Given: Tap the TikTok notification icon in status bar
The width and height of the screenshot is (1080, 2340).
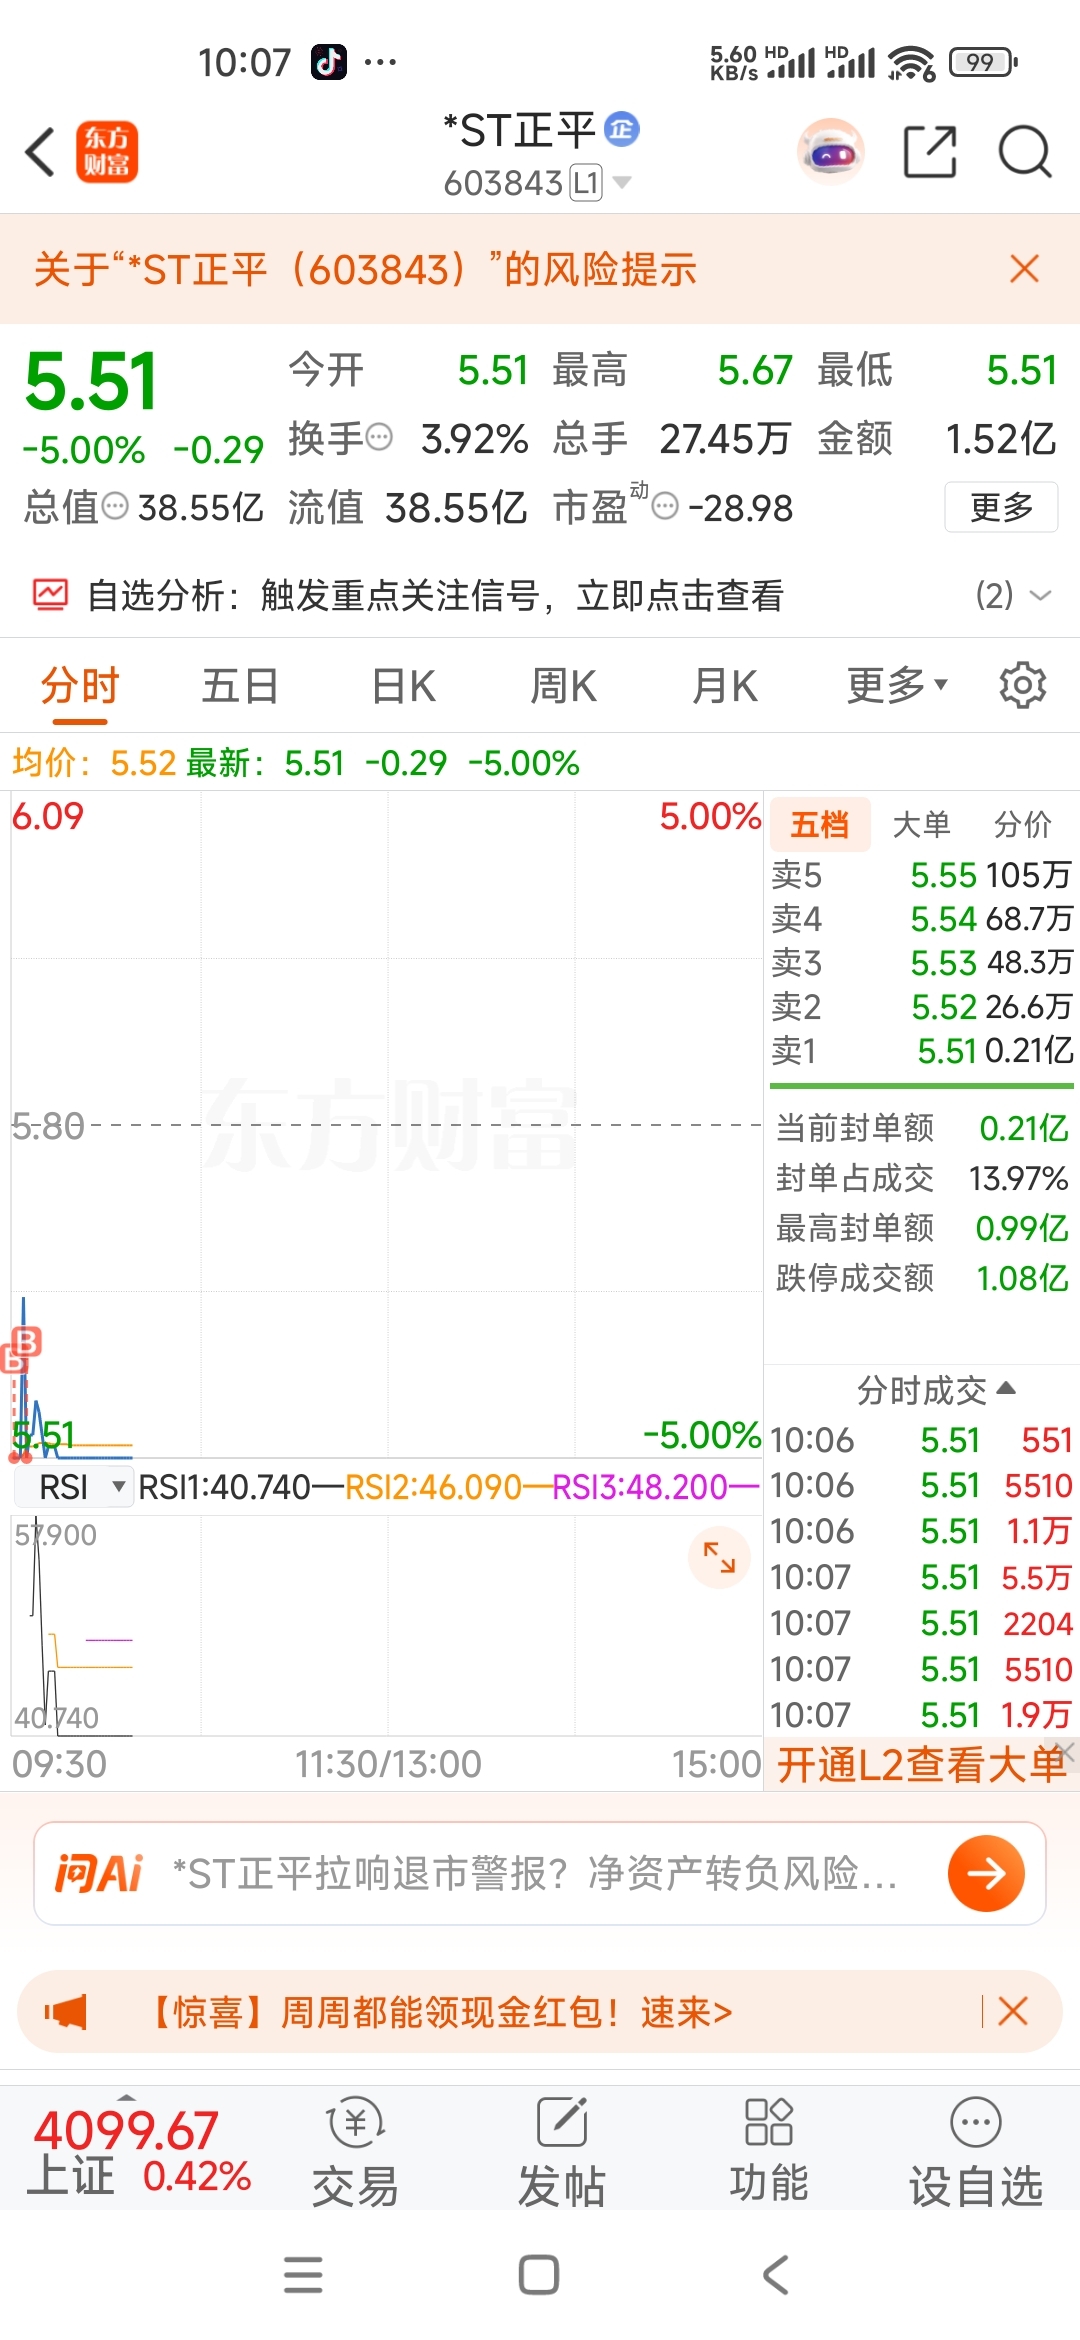Looking at the screenshot, I should click(329, 62).
